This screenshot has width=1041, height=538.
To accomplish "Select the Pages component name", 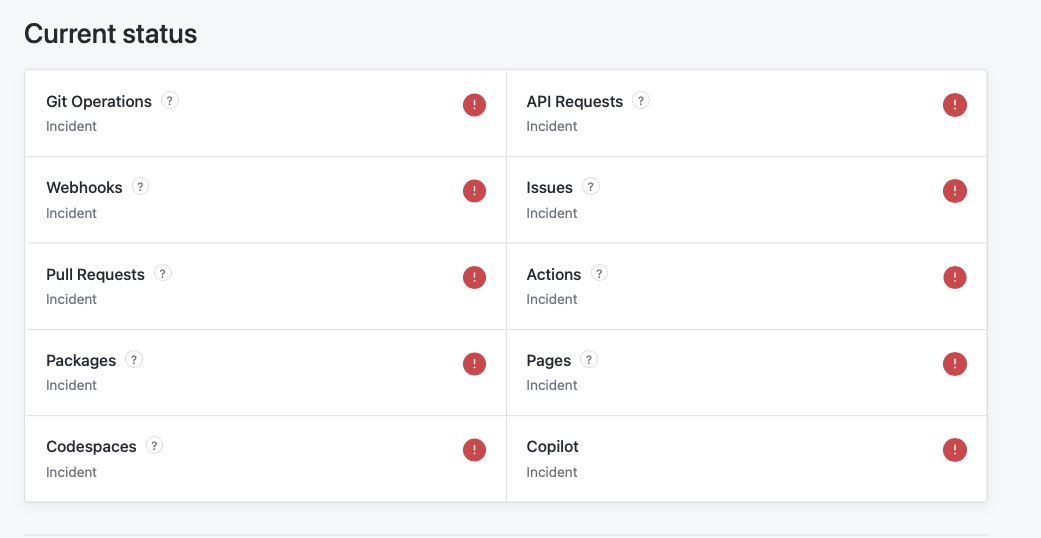I will [x=549, y=361].
